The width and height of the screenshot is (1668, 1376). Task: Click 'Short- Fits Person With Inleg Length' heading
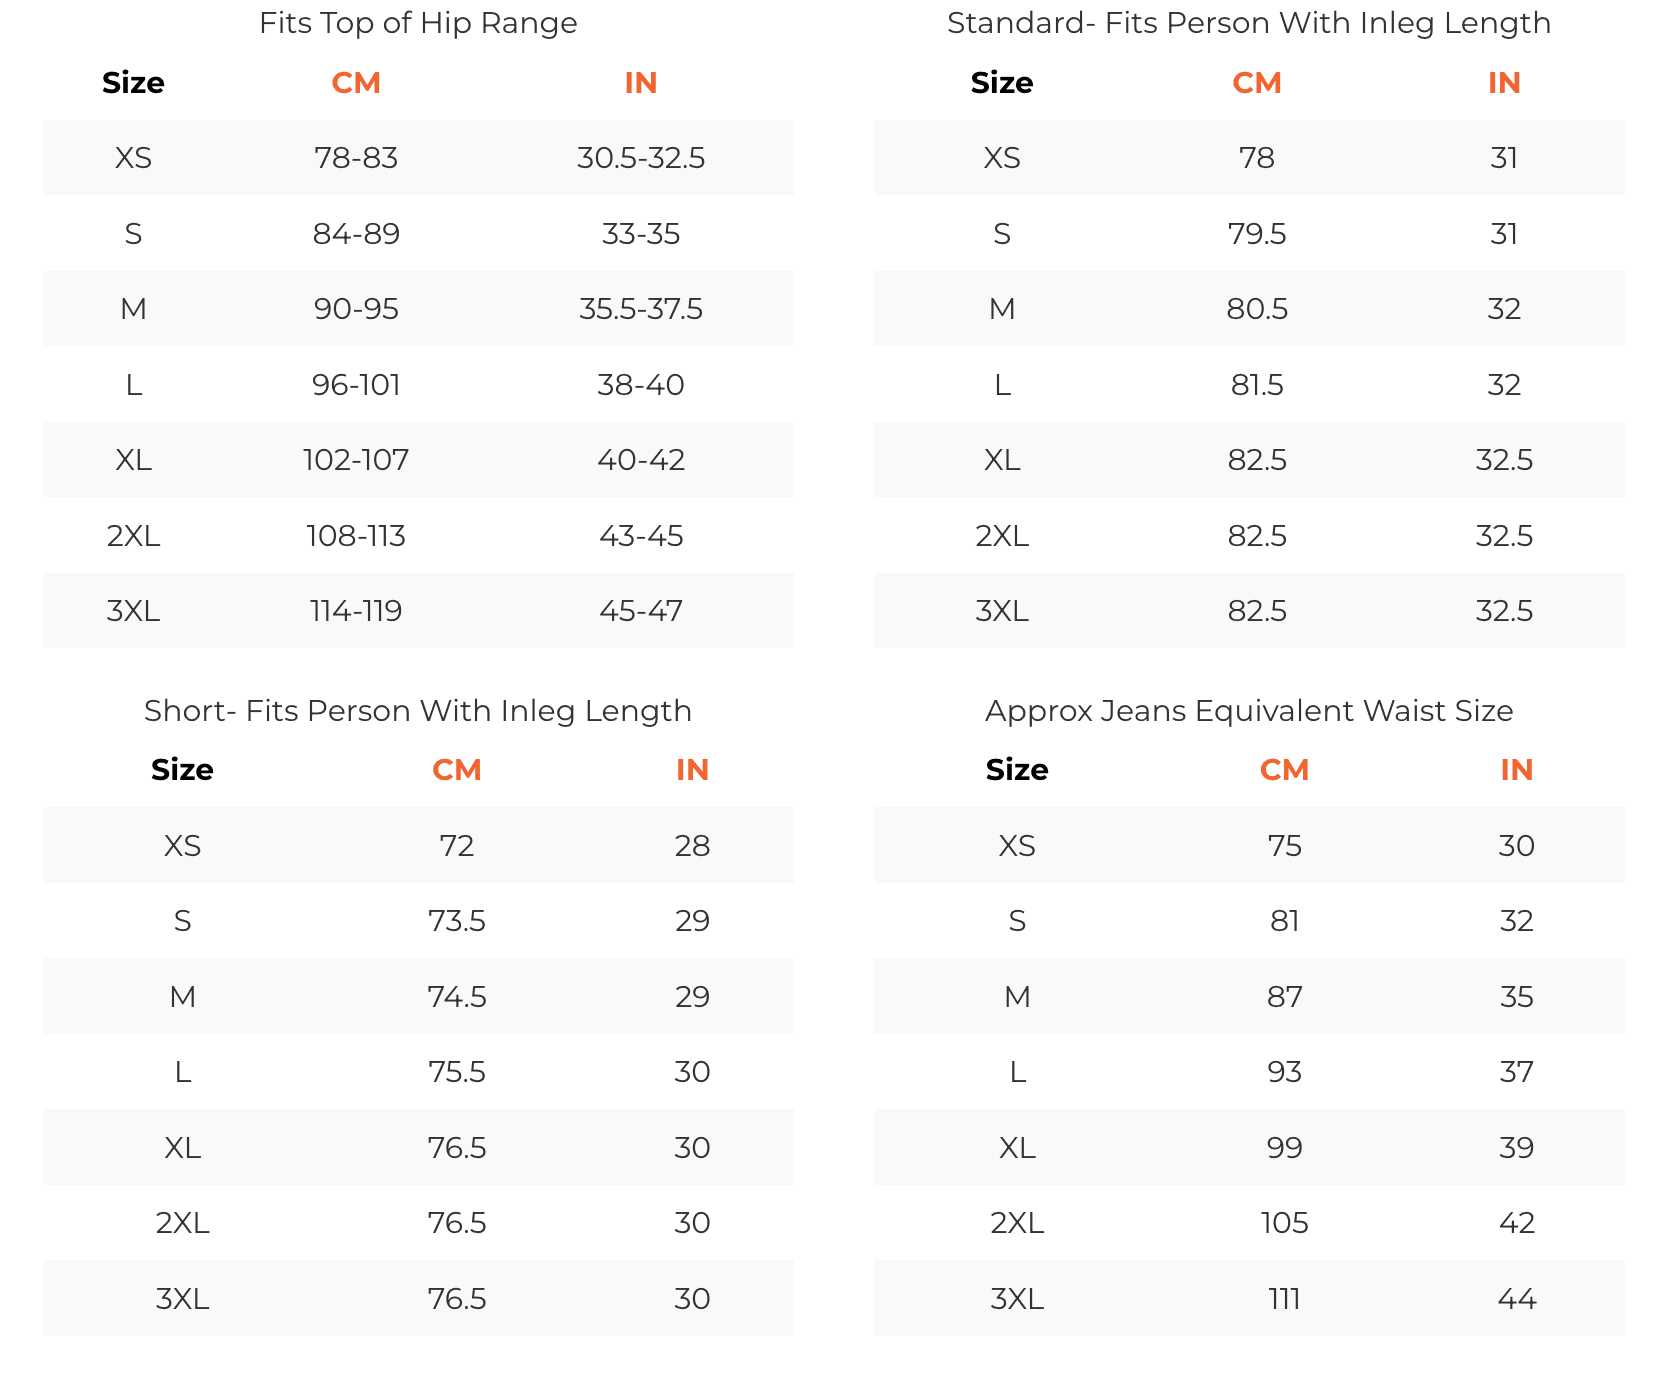click(x=418, y=711)
